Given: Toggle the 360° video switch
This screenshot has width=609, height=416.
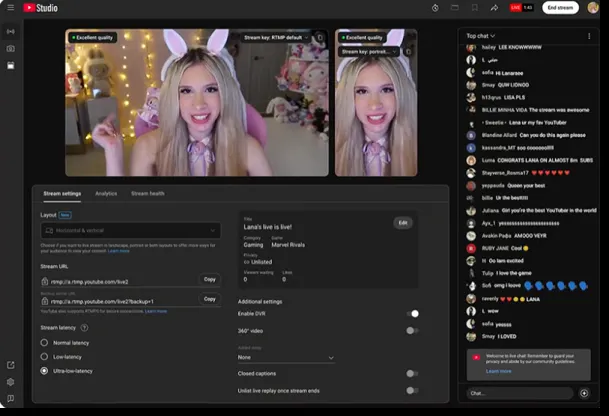Looking at the screenshot, I should pyautogui.click(x=412, y=331).
